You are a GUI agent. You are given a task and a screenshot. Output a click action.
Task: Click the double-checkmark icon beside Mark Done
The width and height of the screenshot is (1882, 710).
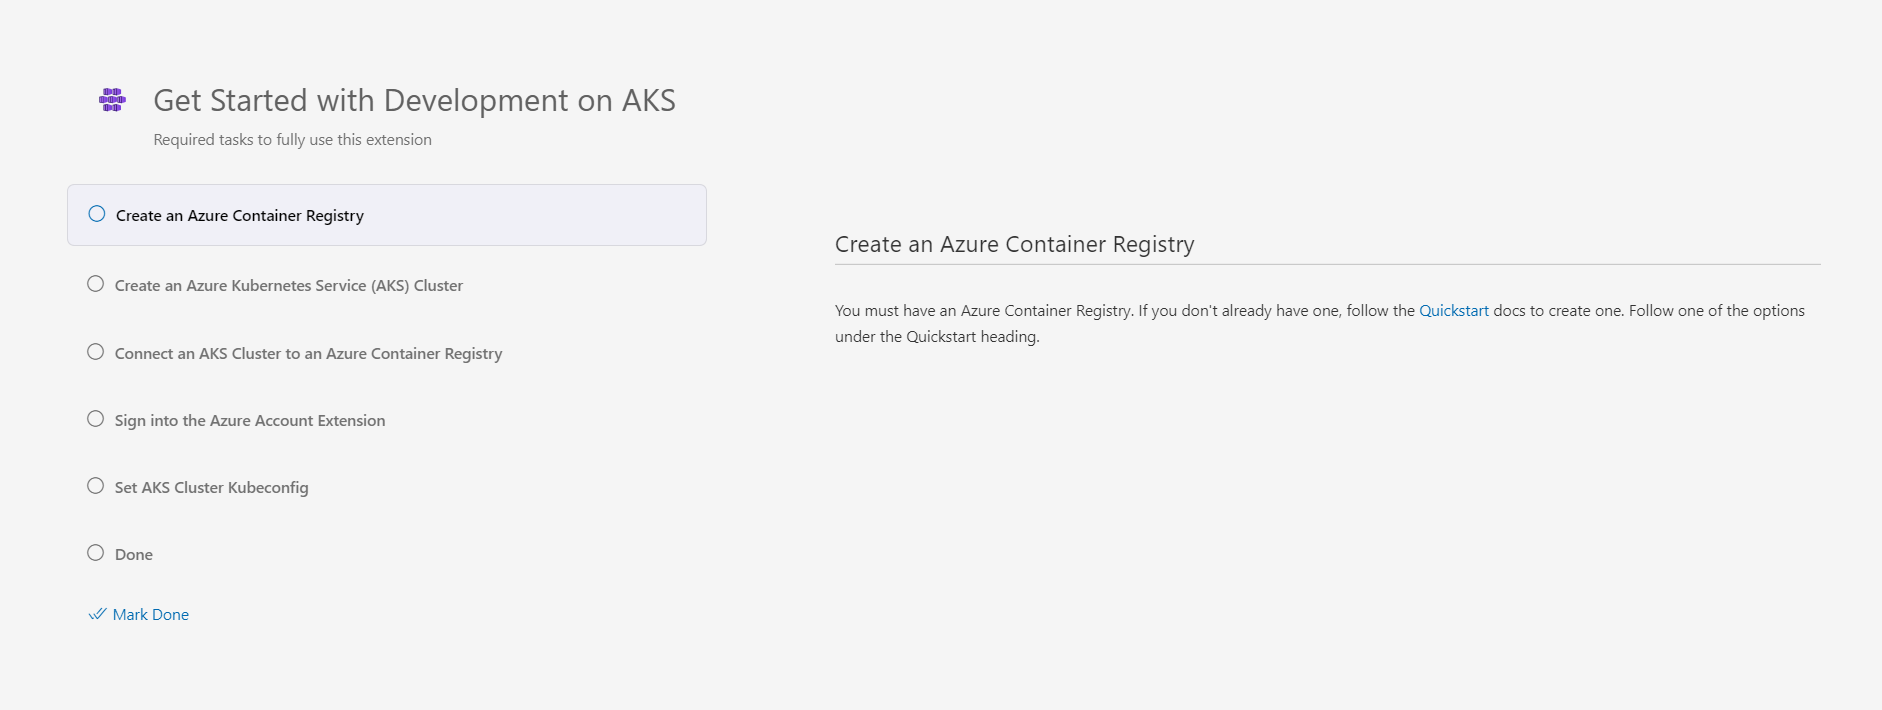pos(97,614)
